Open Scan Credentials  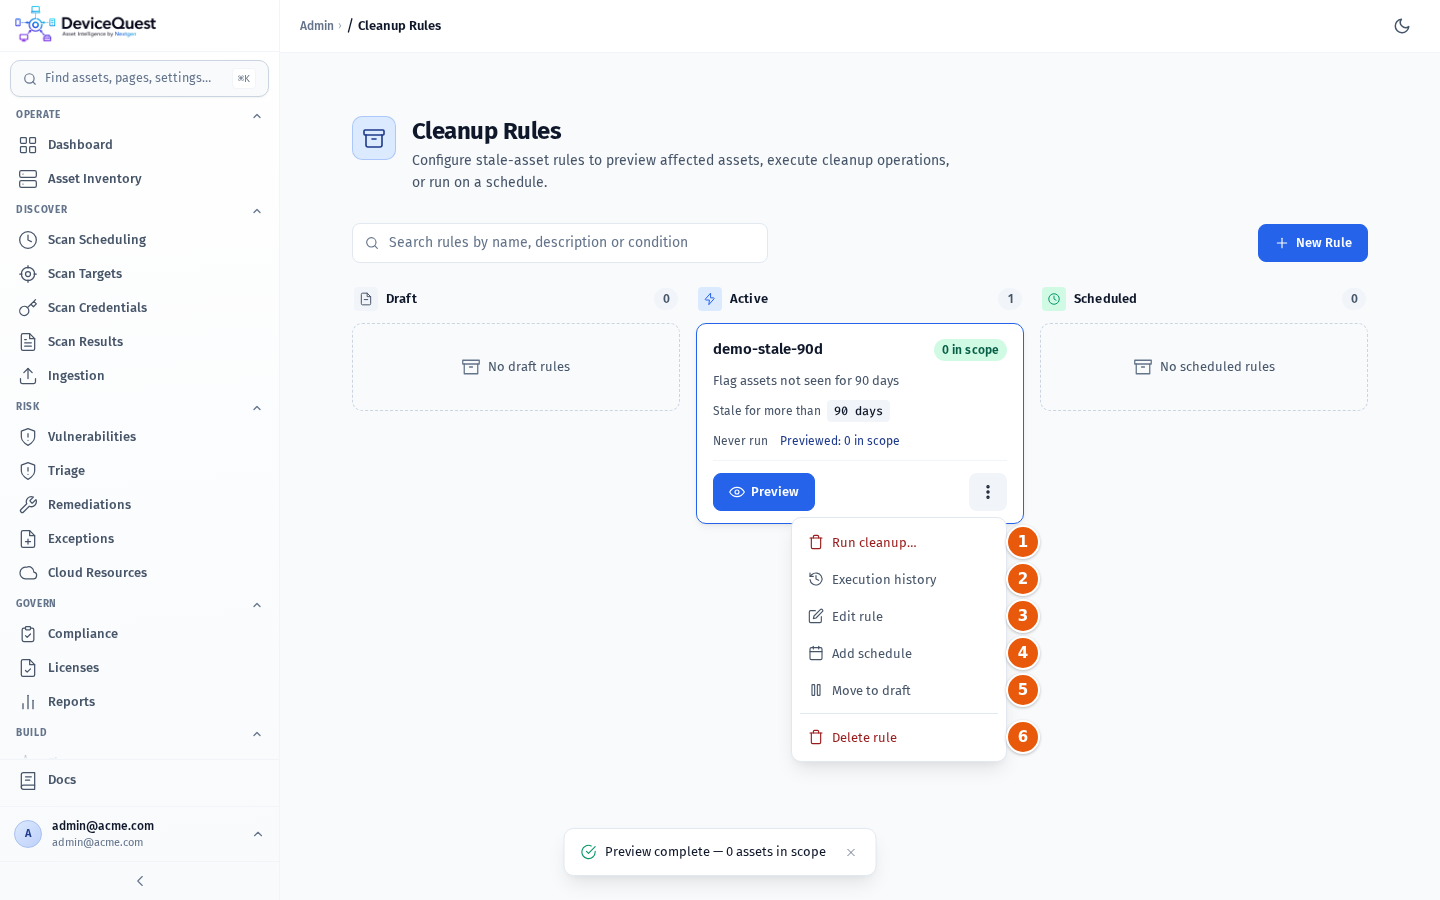(x=139, y=308)
